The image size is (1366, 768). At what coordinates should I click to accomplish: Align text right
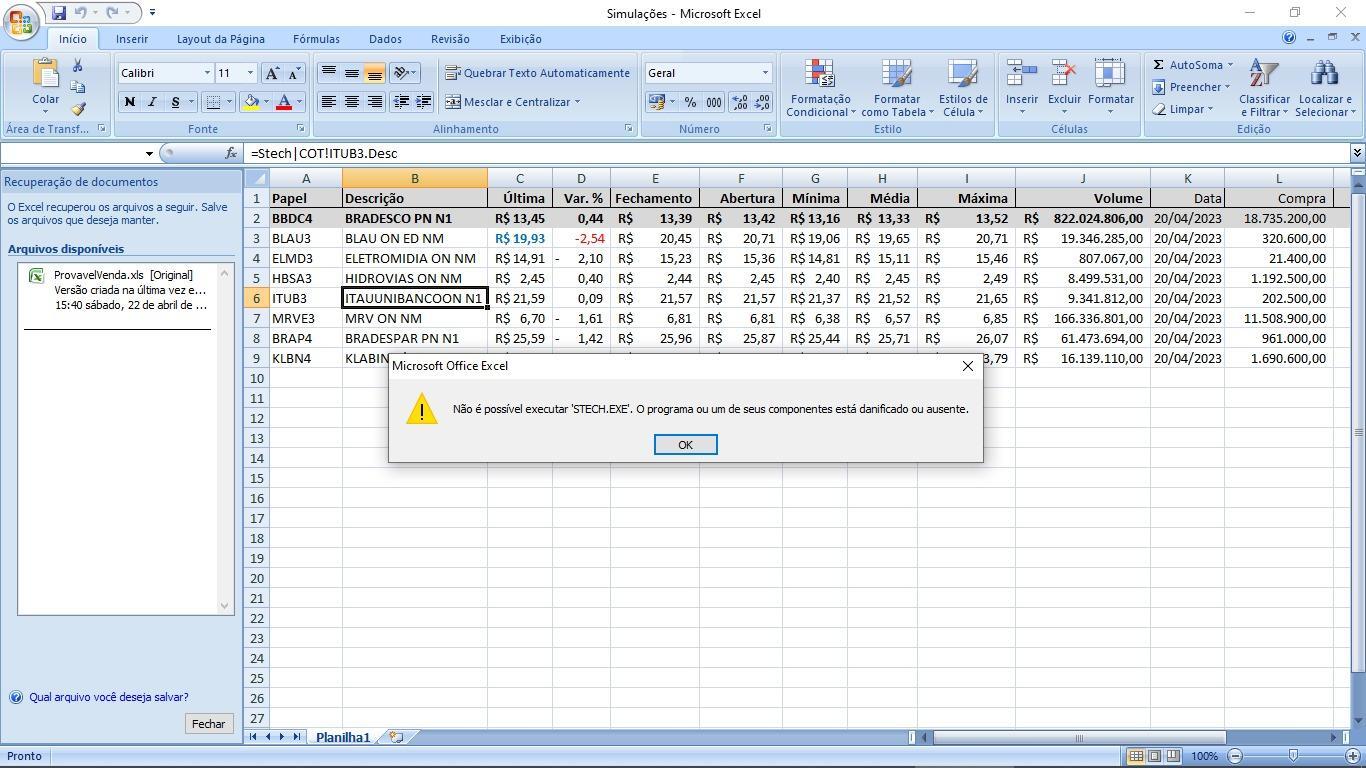[374, 102]
